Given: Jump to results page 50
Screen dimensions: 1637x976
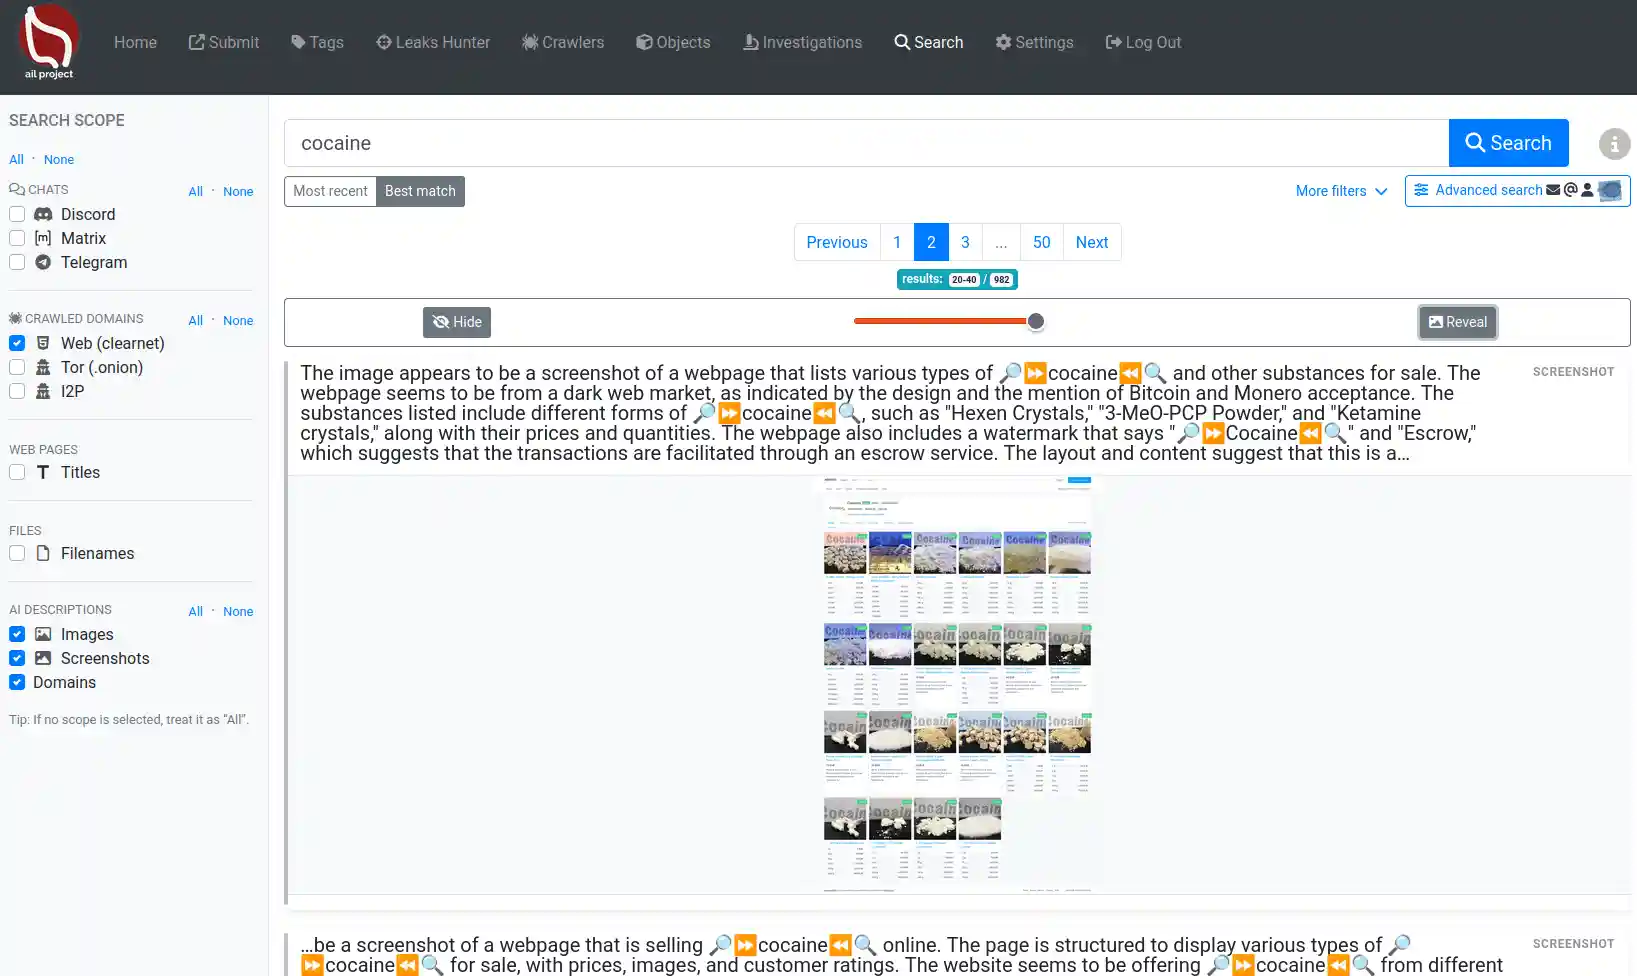Looking at the screenshot, I should tap(1041, 242).
